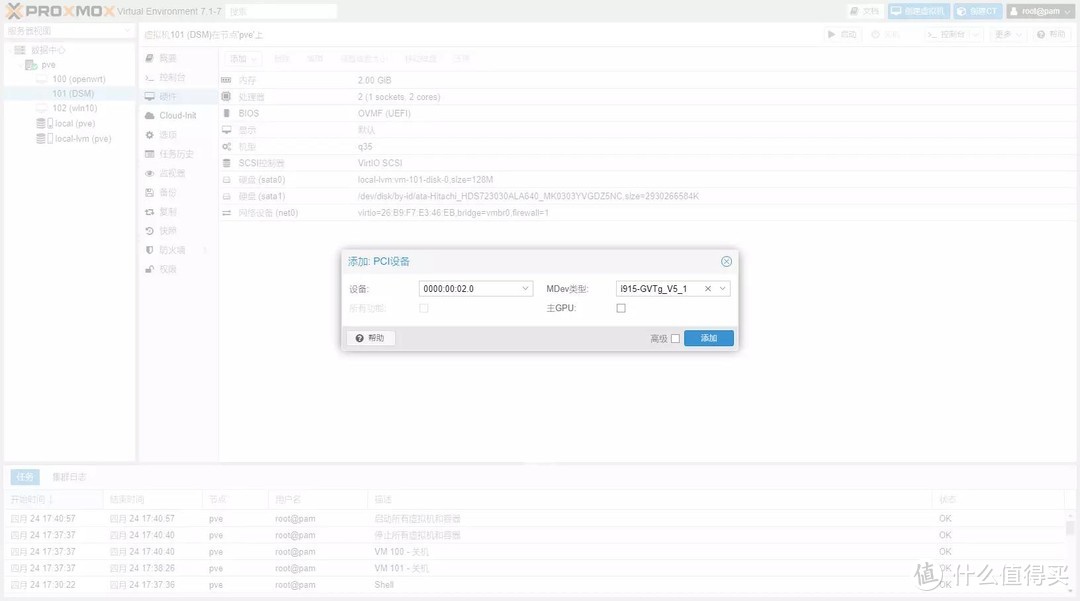1080x601 pixels.
Task: Switch to the 任务 tab
Action: tap(25, 476)
